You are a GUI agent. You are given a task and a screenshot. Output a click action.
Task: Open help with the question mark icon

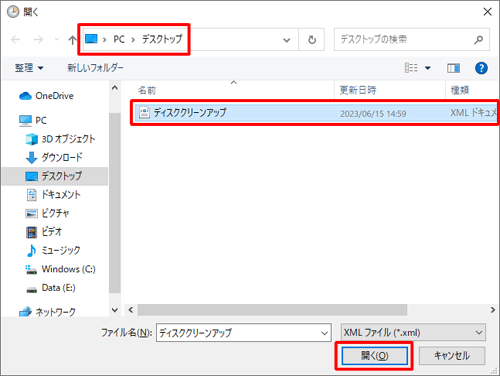[x=481, y=68]
